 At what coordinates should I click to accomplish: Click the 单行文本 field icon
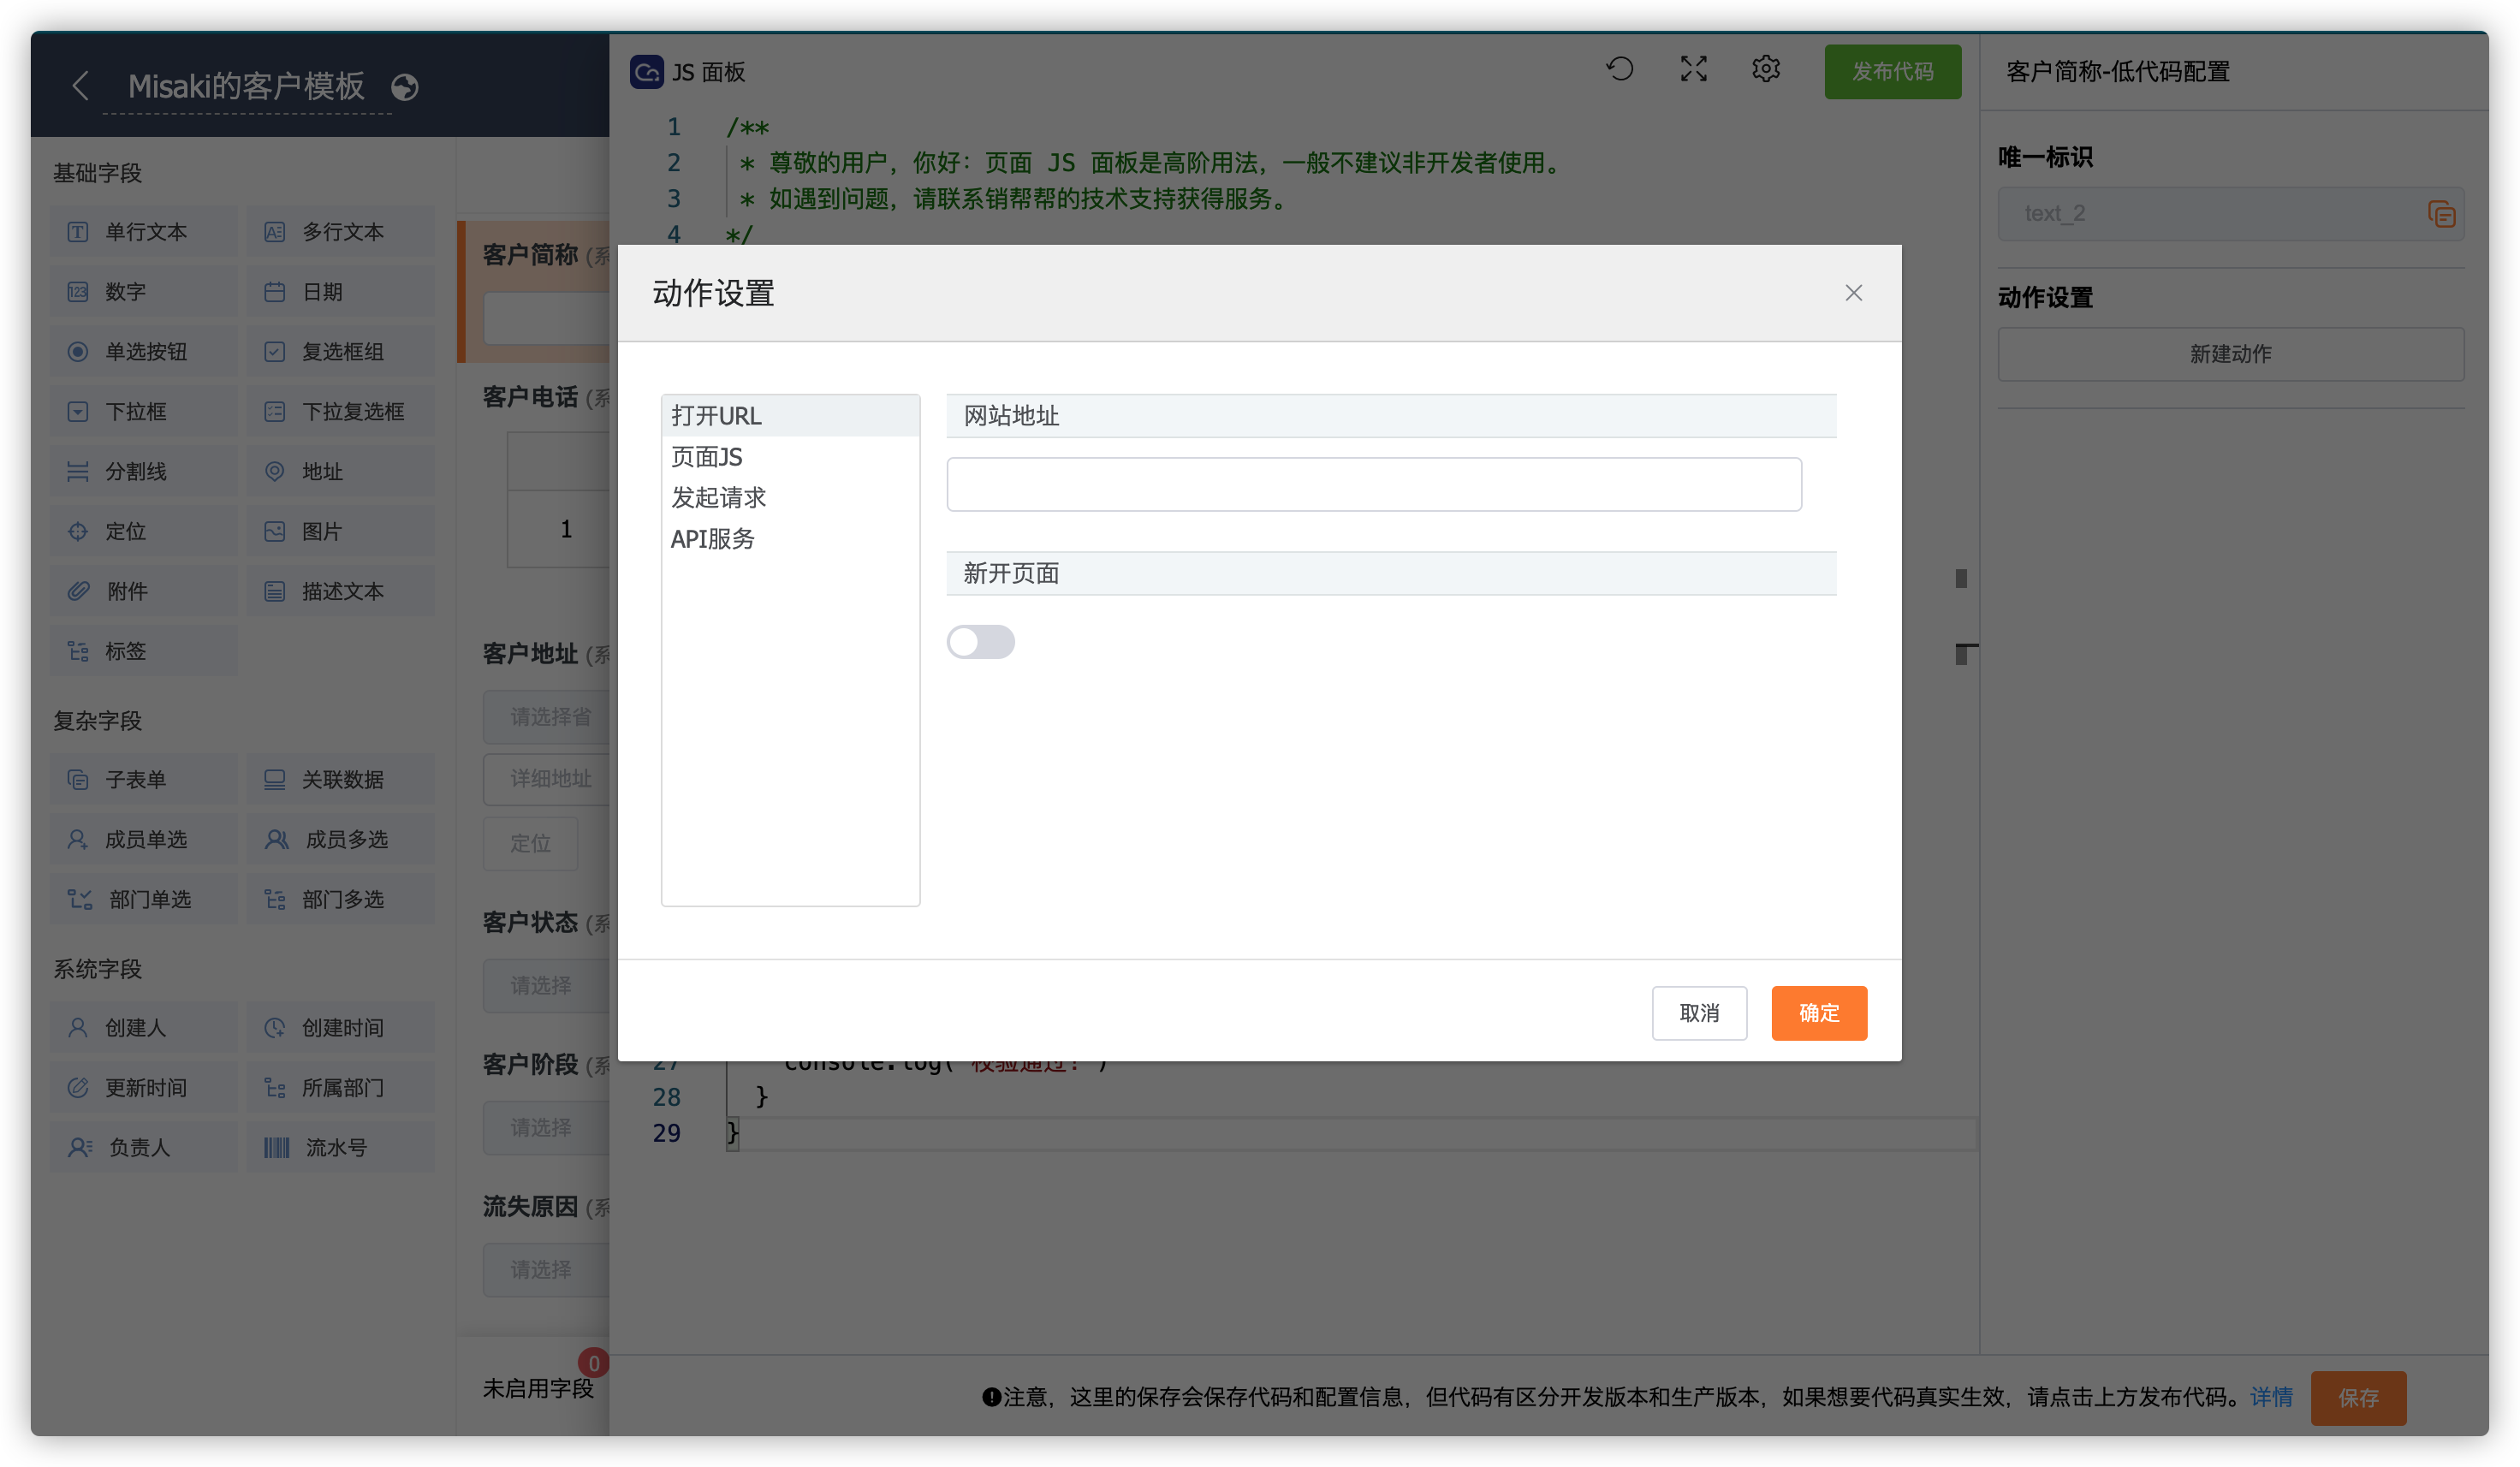[78, 232]
